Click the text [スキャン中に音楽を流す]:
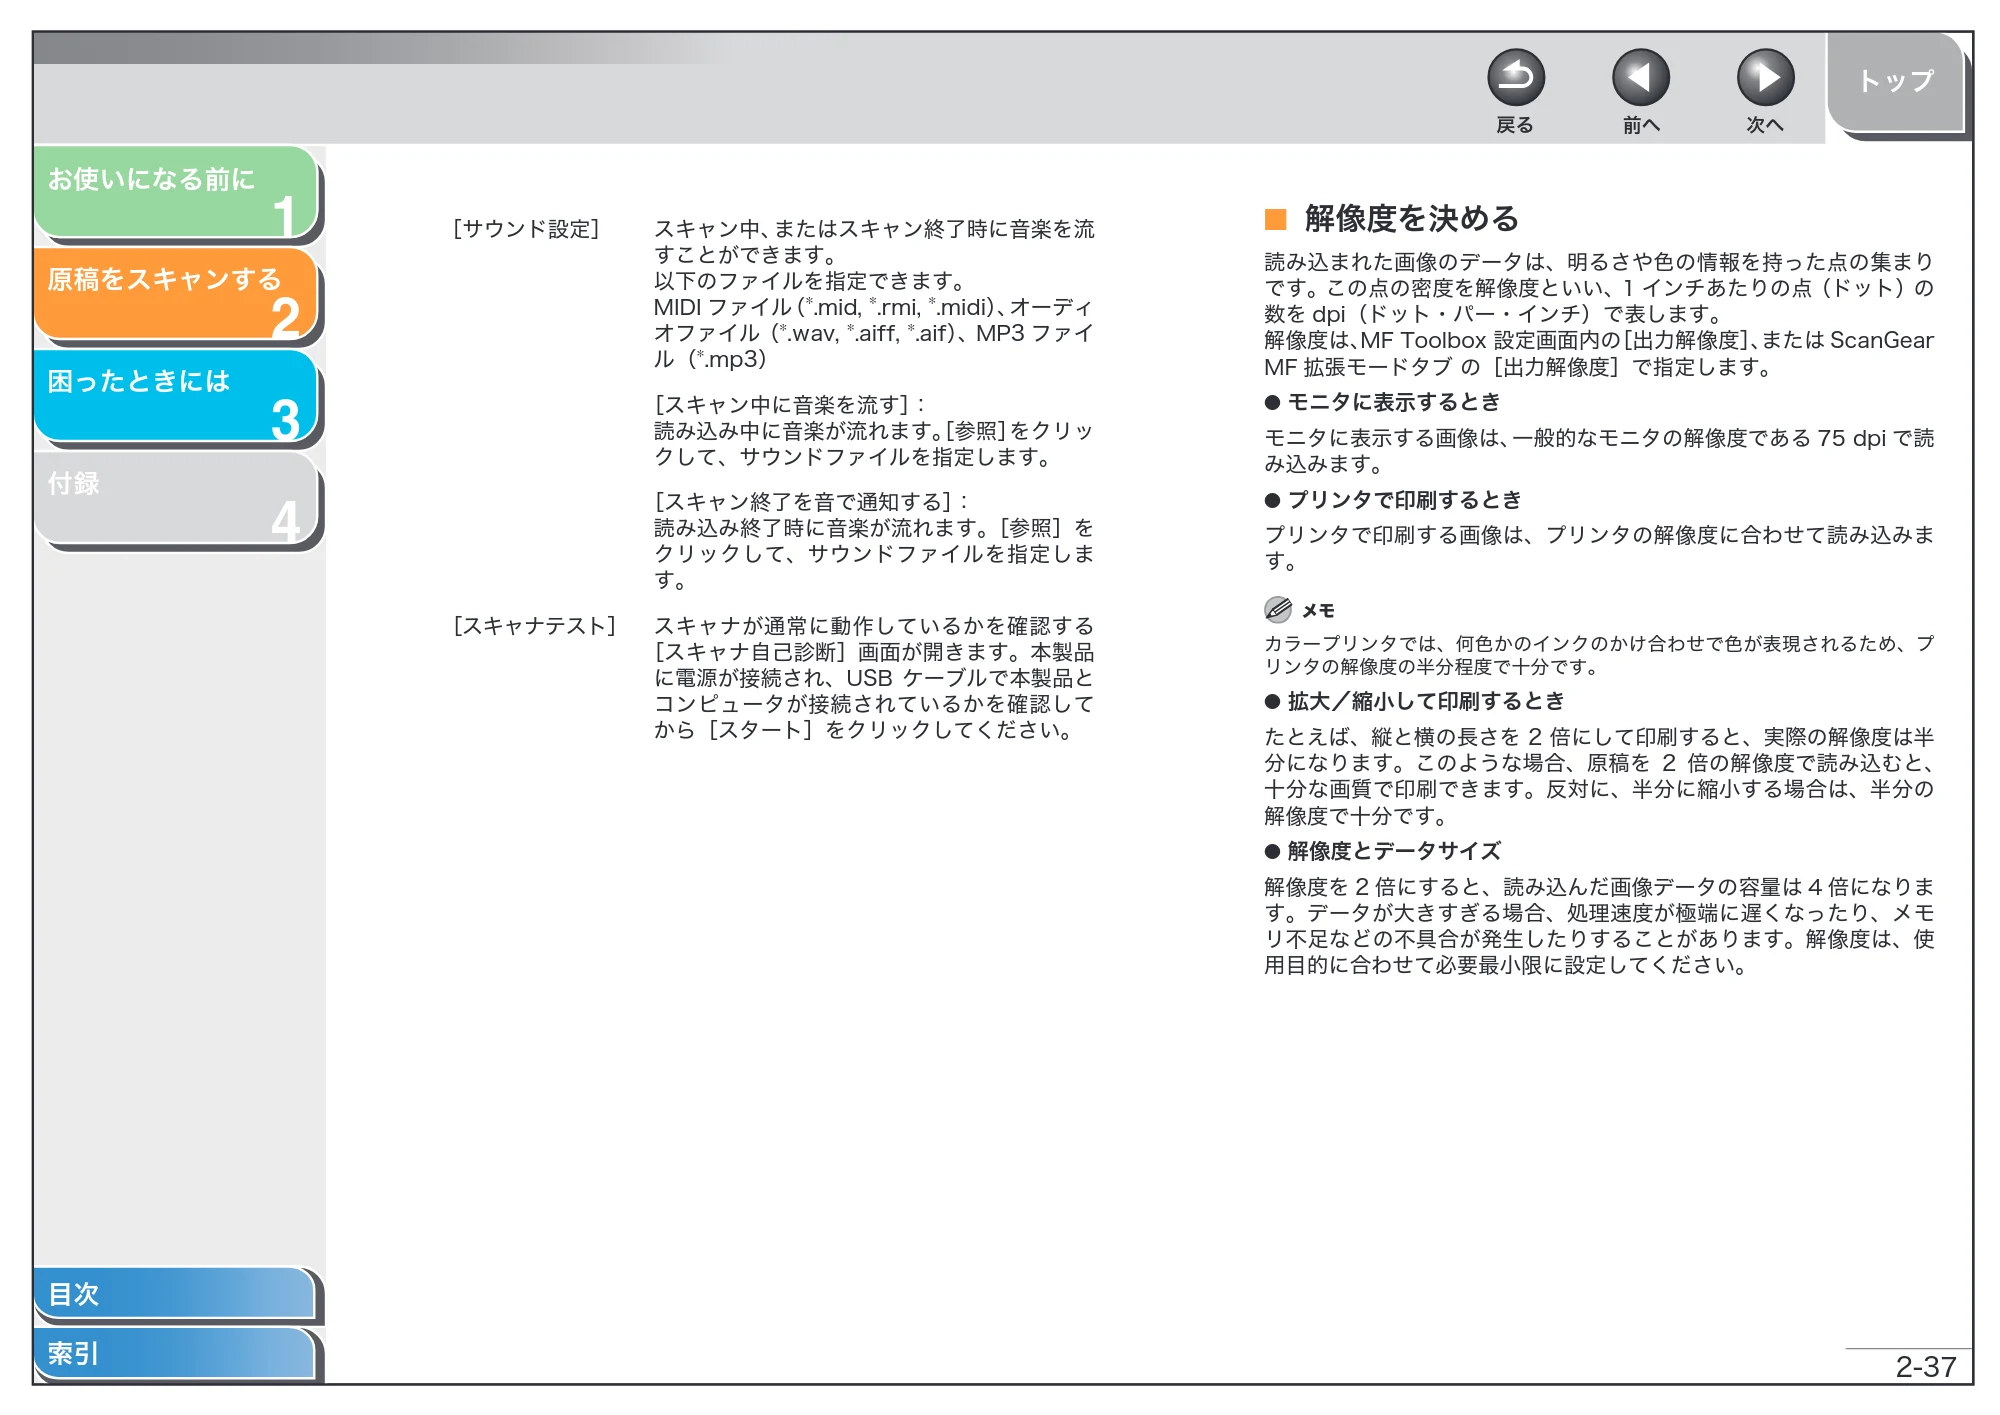2000x1415 pixels. pos(790,405)
